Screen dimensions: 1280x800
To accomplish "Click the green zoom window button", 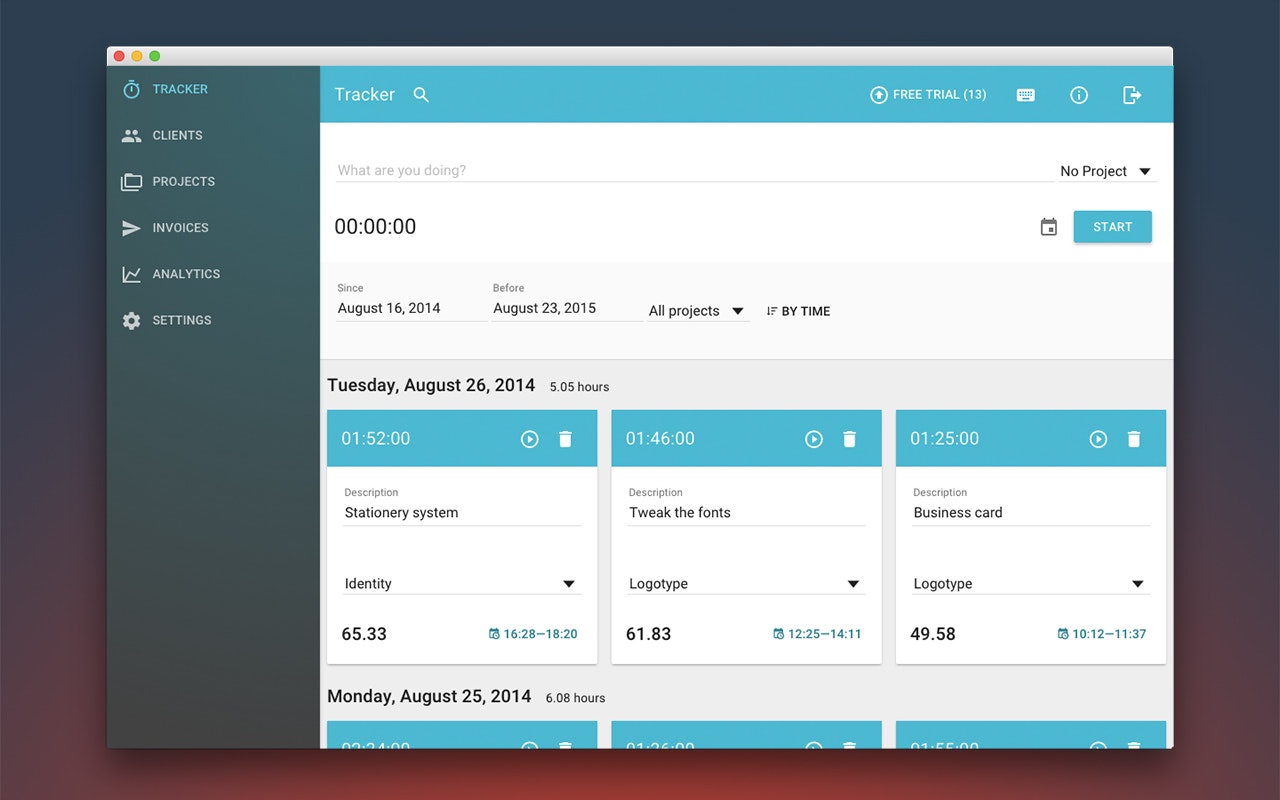I will pos(154,56).
